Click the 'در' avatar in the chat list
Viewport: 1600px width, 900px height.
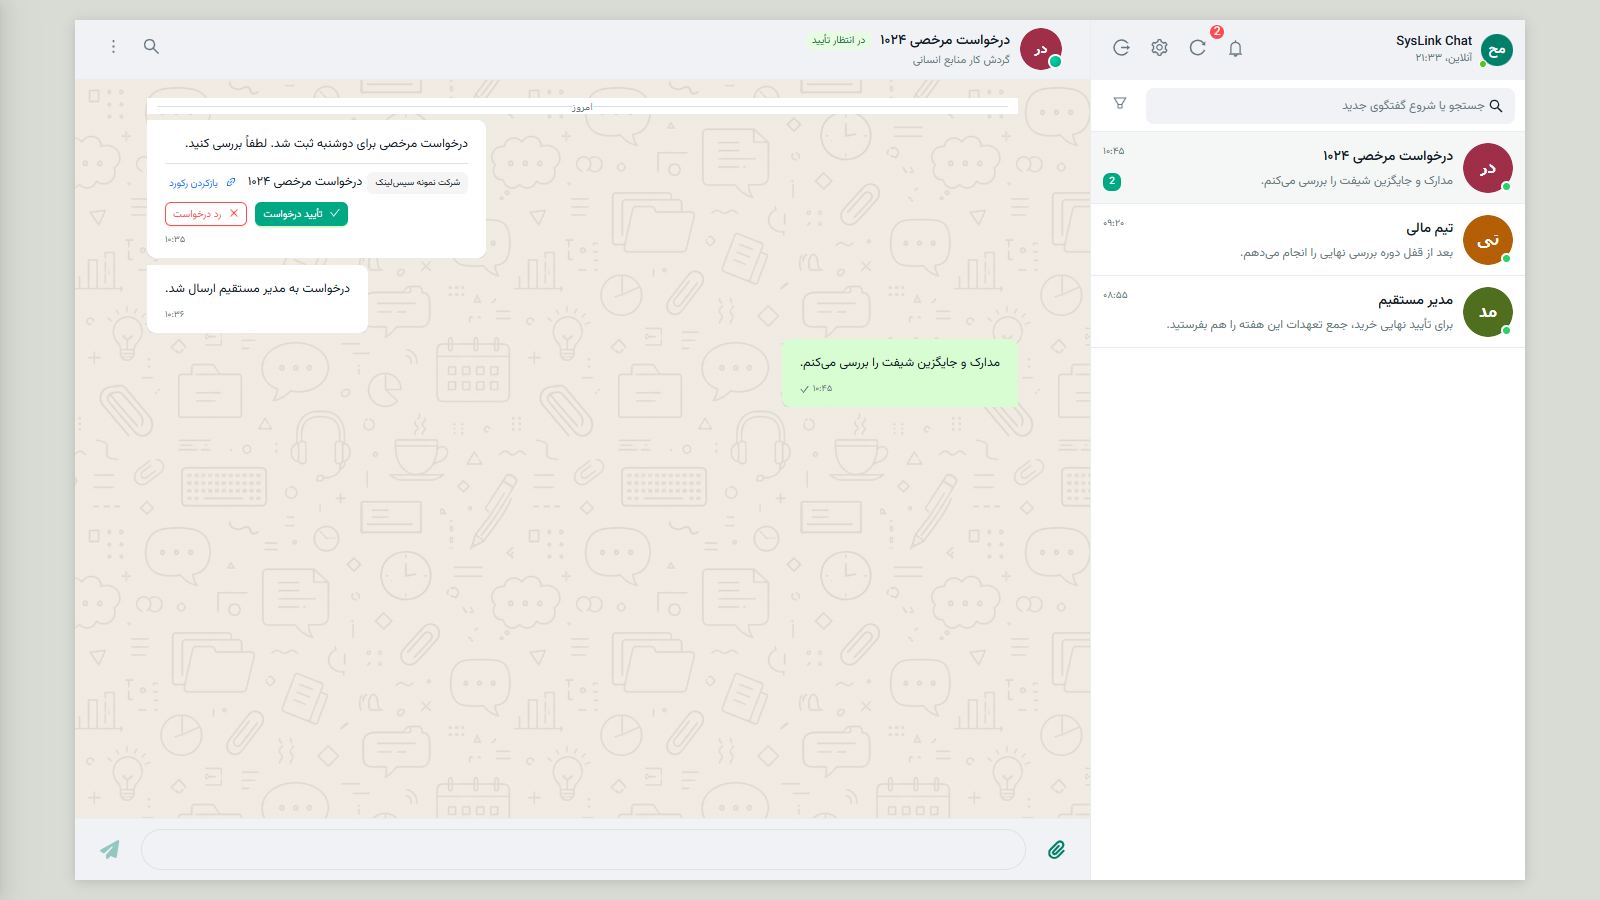pos(1488,168)
